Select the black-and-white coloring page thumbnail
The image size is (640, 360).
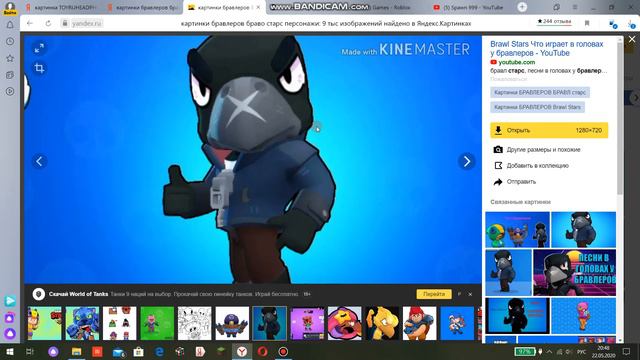[195, 323]
